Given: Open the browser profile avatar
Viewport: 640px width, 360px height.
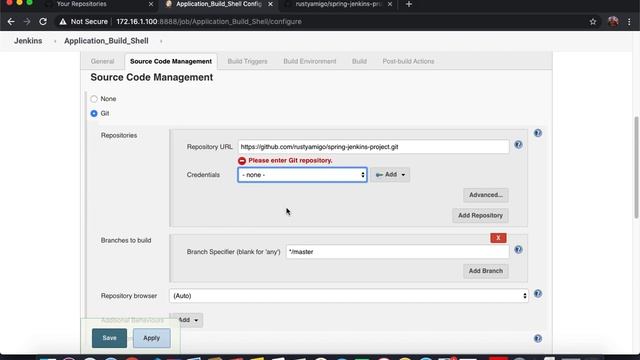Looking at the screenshot, I should click(613, 22).
